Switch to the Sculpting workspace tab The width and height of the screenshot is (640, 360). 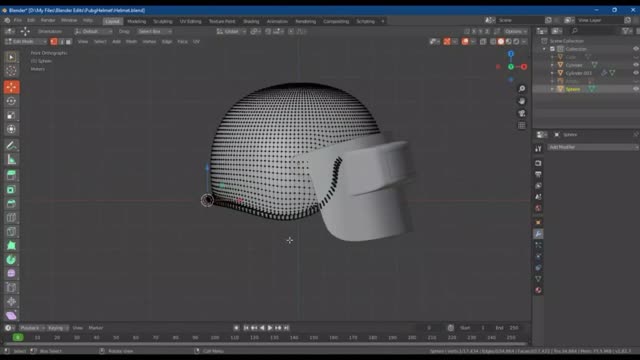coord(163,21)
